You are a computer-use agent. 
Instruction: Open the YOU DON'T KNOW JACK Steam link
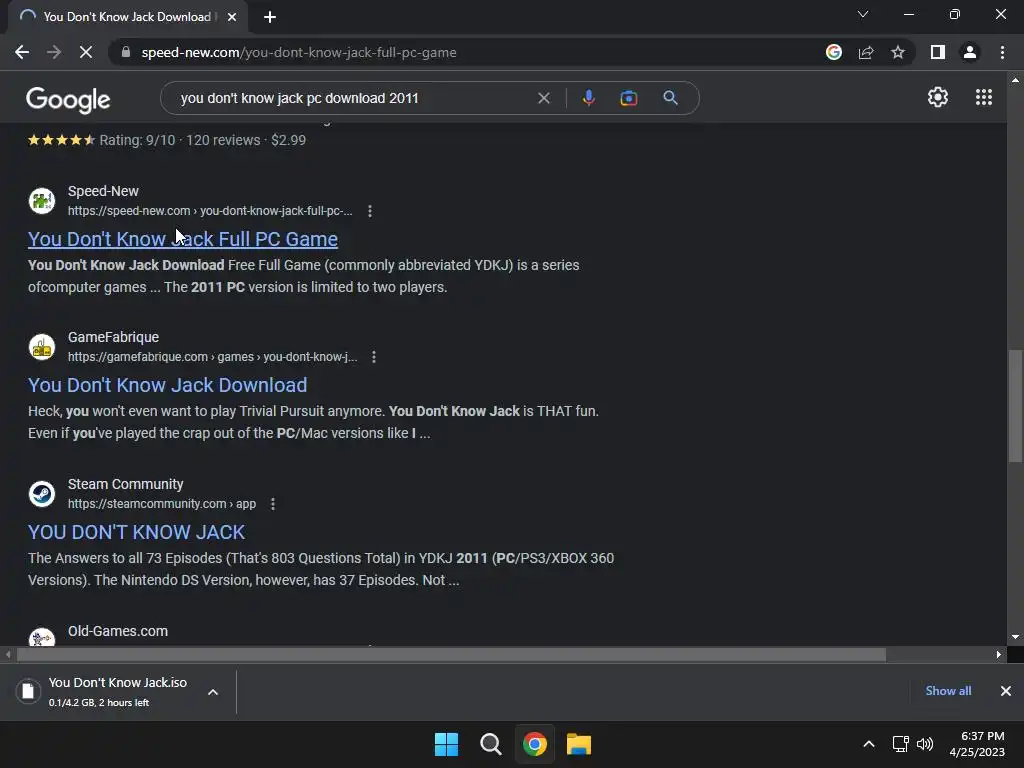[x=136, y=532]
